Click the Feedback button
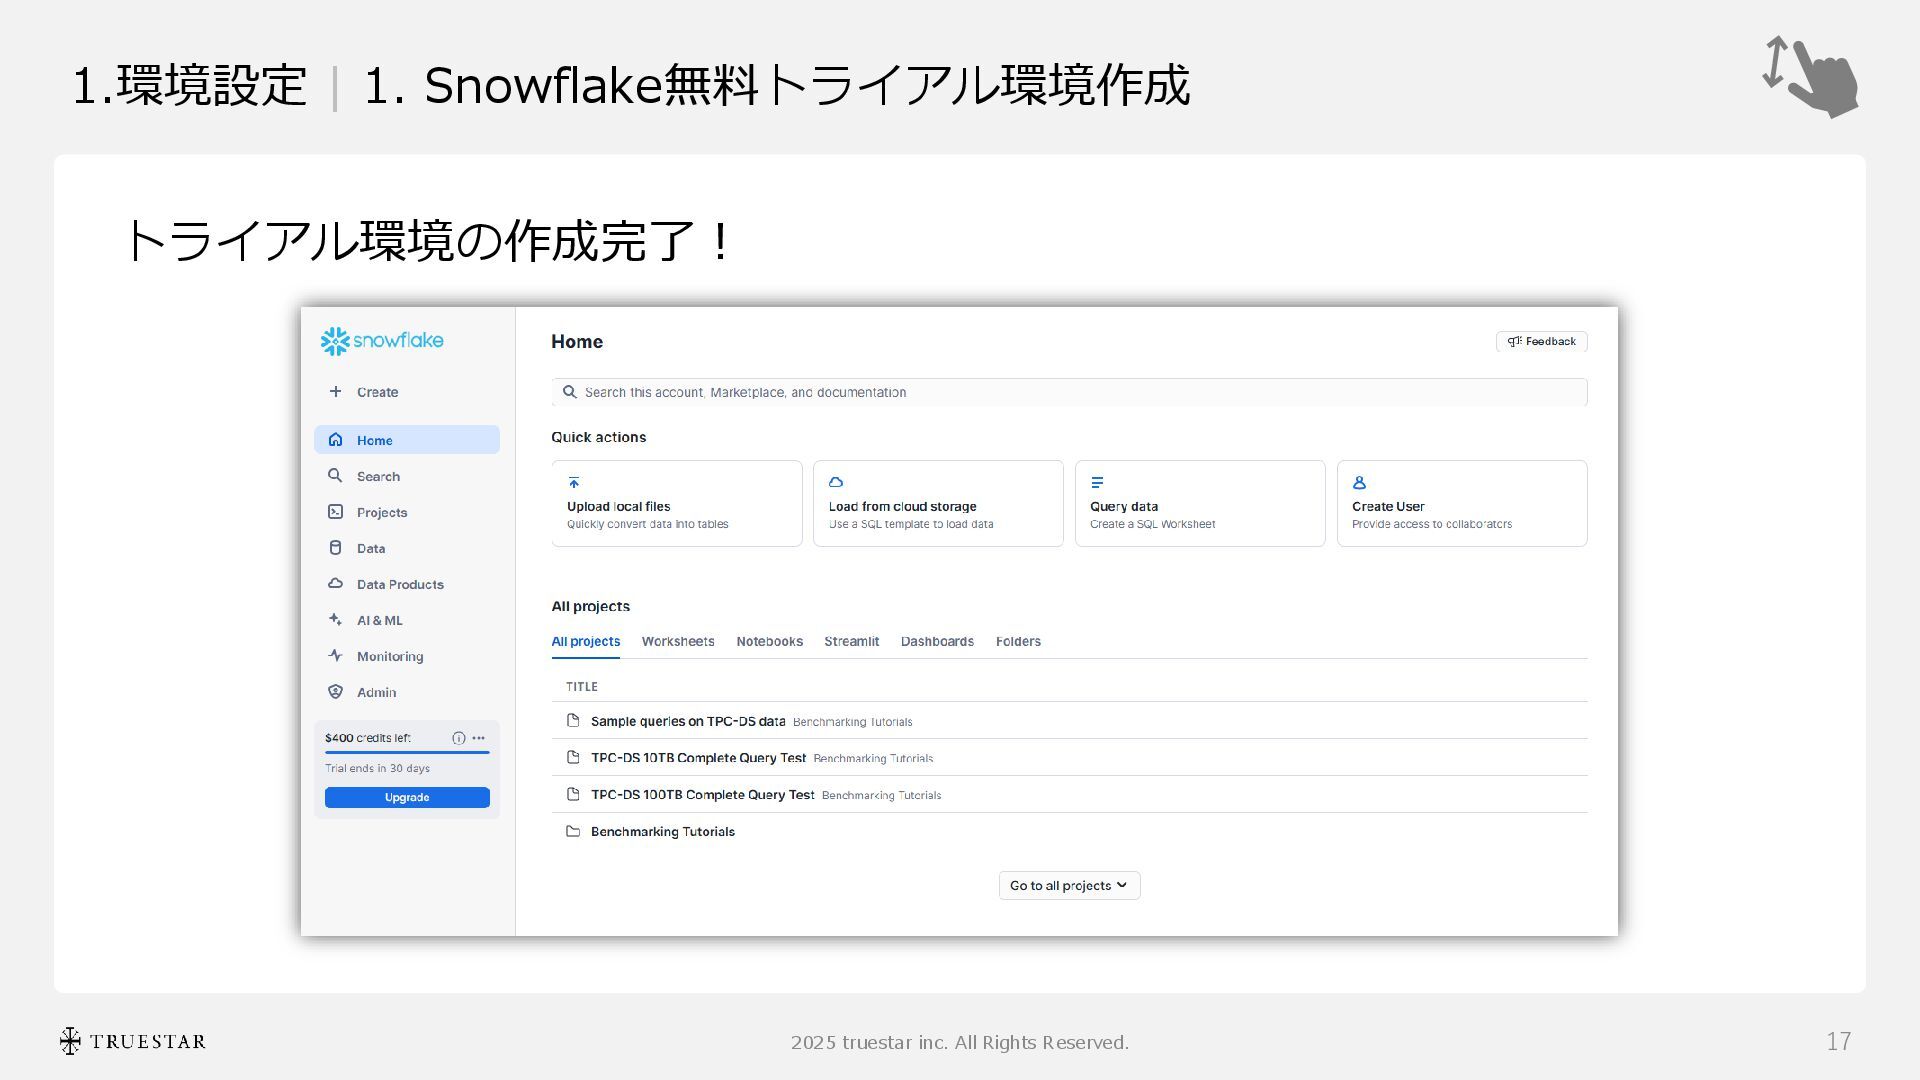This screenshot has width=1920, height=1080. tap(1541, 341)
